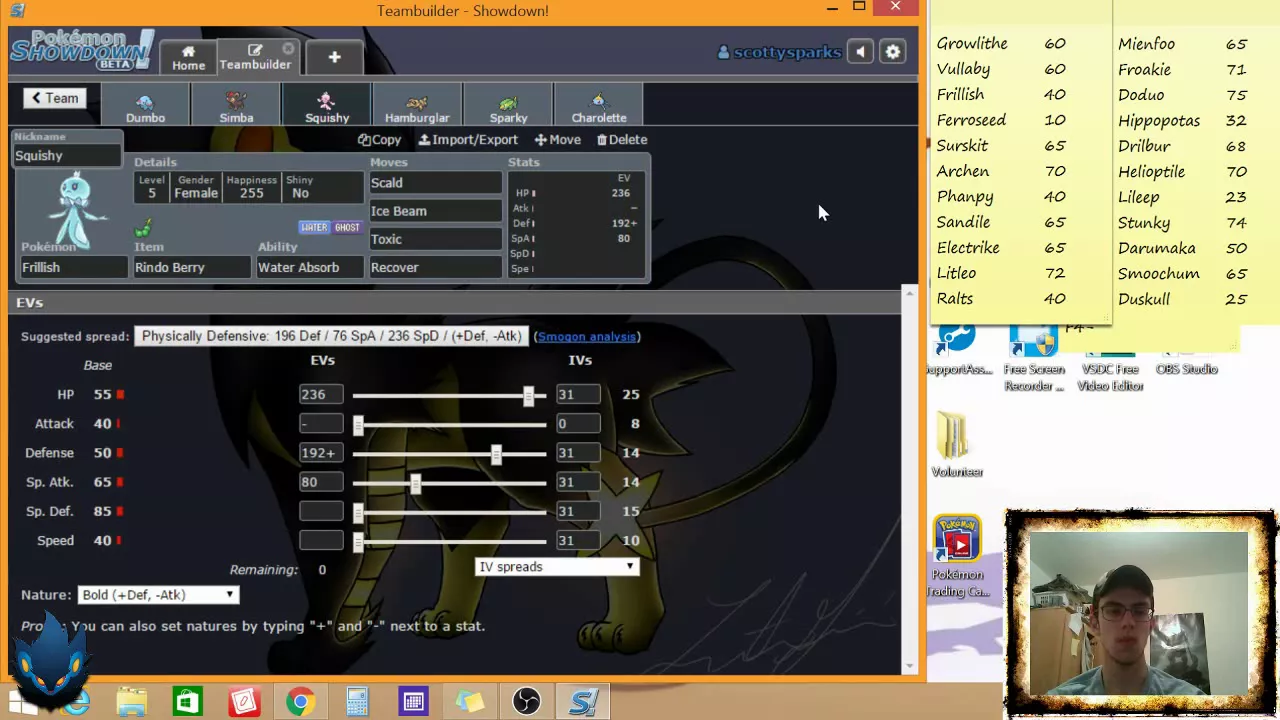1280x720 pixels.
Task: Open the scottysparks user name
Action: coord(779,52)
